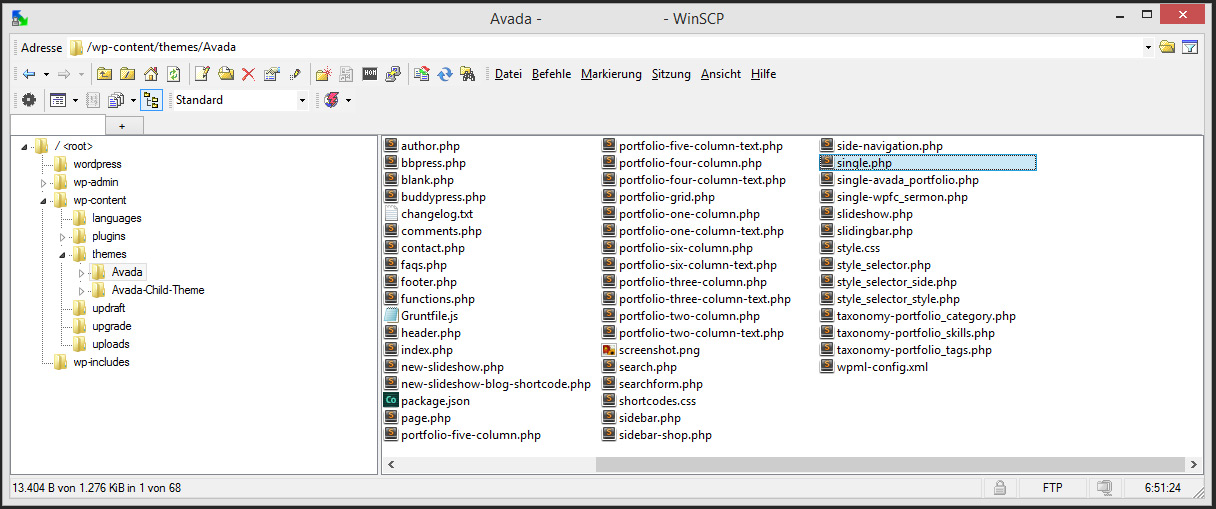
Task: Click the new session icon
Action: (x=332, y=100)
